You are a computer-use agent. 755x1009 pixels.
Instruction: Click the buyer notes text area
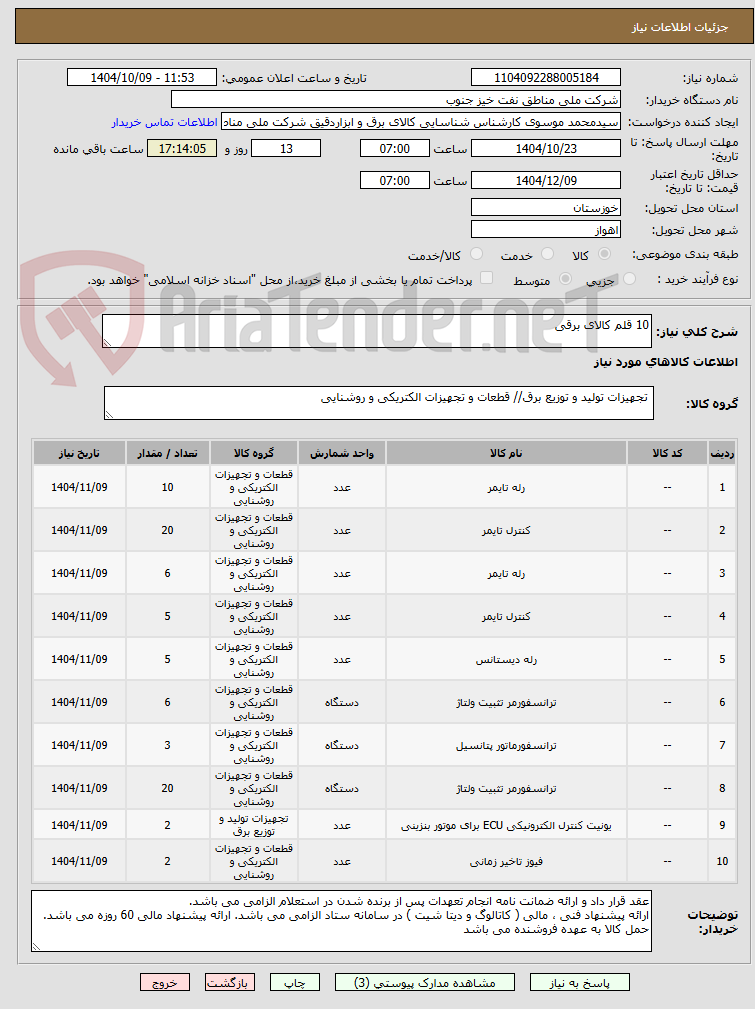click(341, 921)
